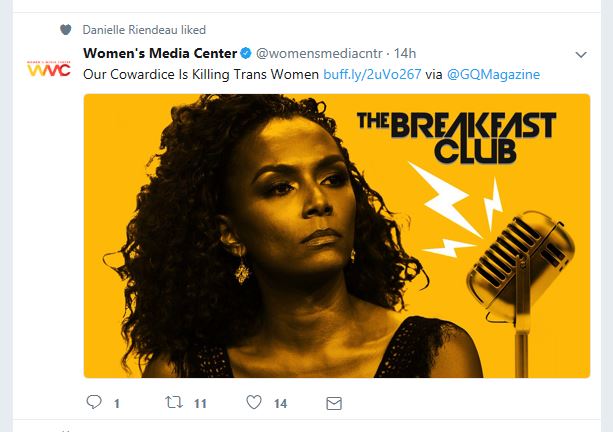Image resolution: width=613 pixels, height=432 pixels.
Task: Click the retweet count of 11
Action: click(199, 404)
